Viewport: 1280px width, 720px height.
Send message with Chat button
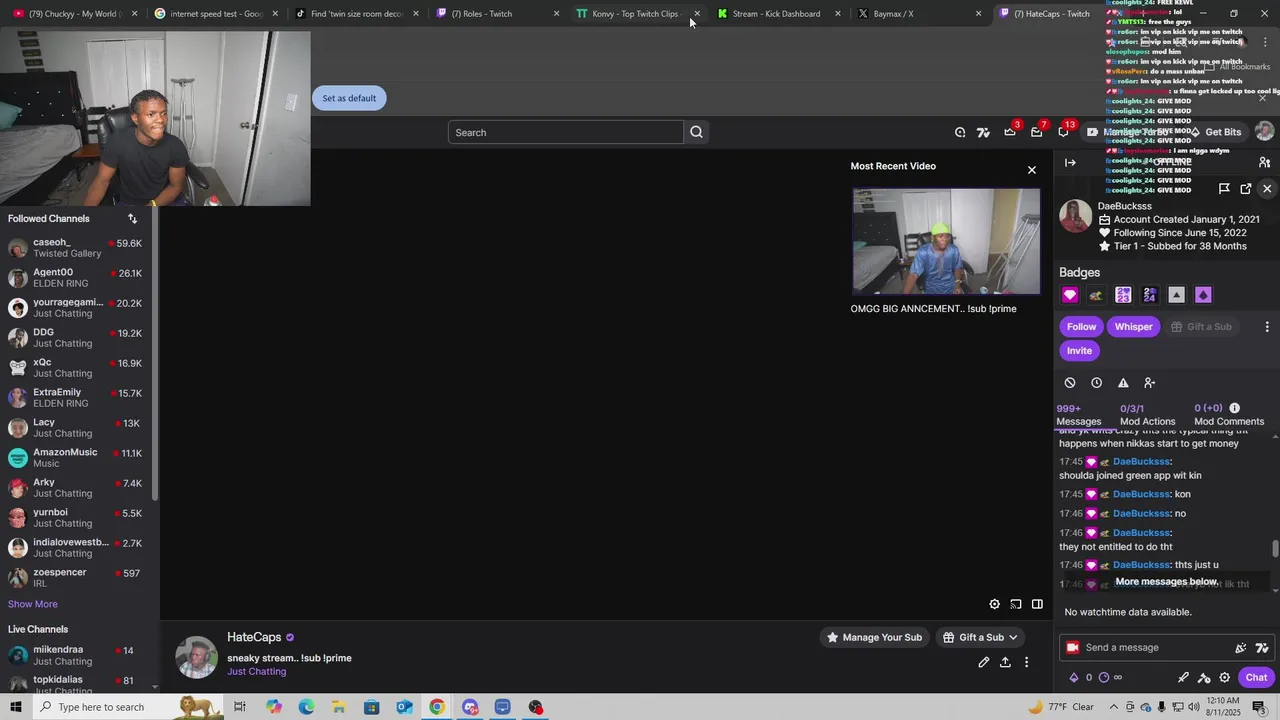pos(1256,677)
